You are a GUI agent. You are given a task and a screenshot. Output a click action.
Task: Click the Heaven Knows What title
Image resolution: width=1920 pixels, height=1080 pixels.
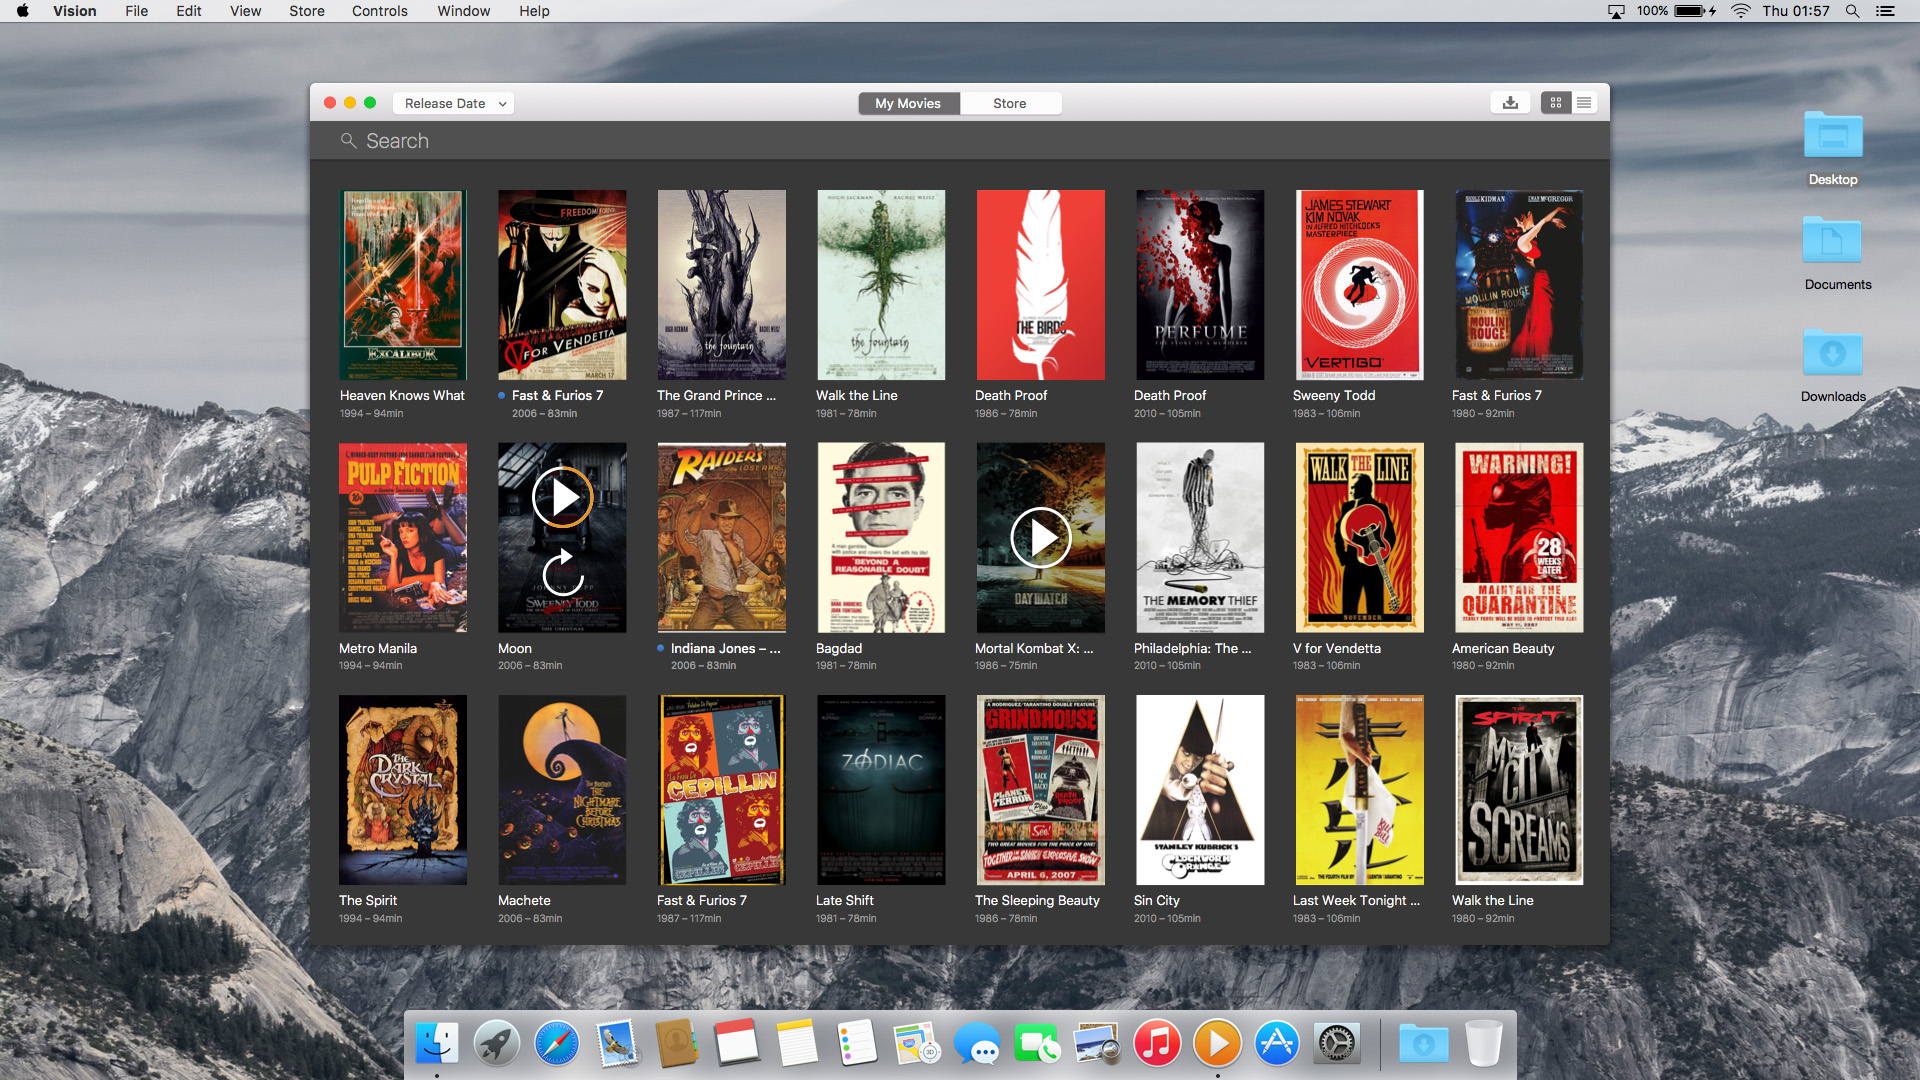tap(402, 396)
